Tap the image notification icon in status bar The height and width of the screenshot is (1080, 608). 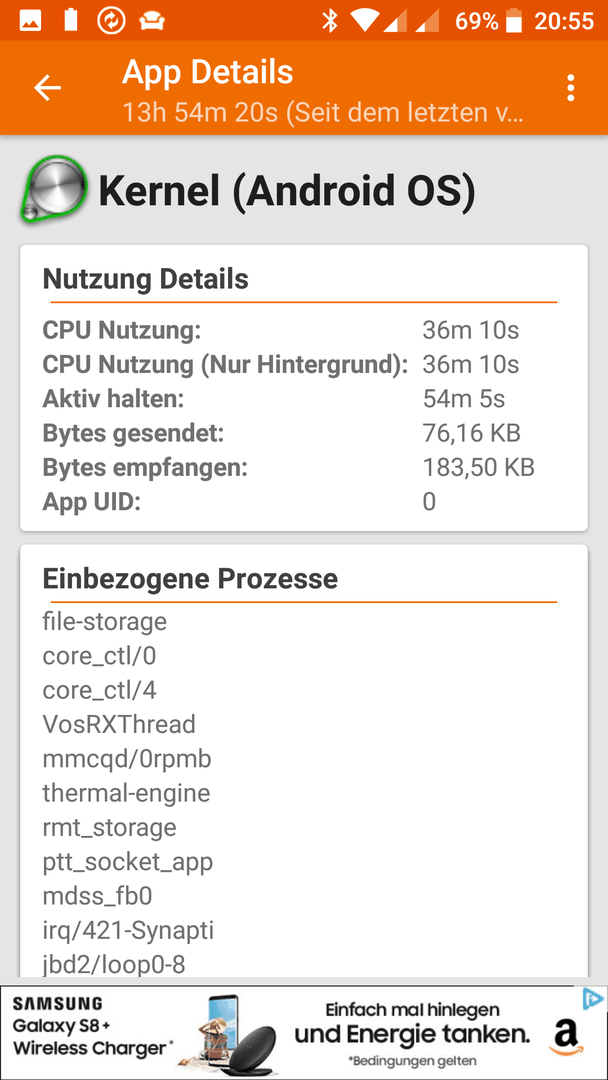point(31,21)
